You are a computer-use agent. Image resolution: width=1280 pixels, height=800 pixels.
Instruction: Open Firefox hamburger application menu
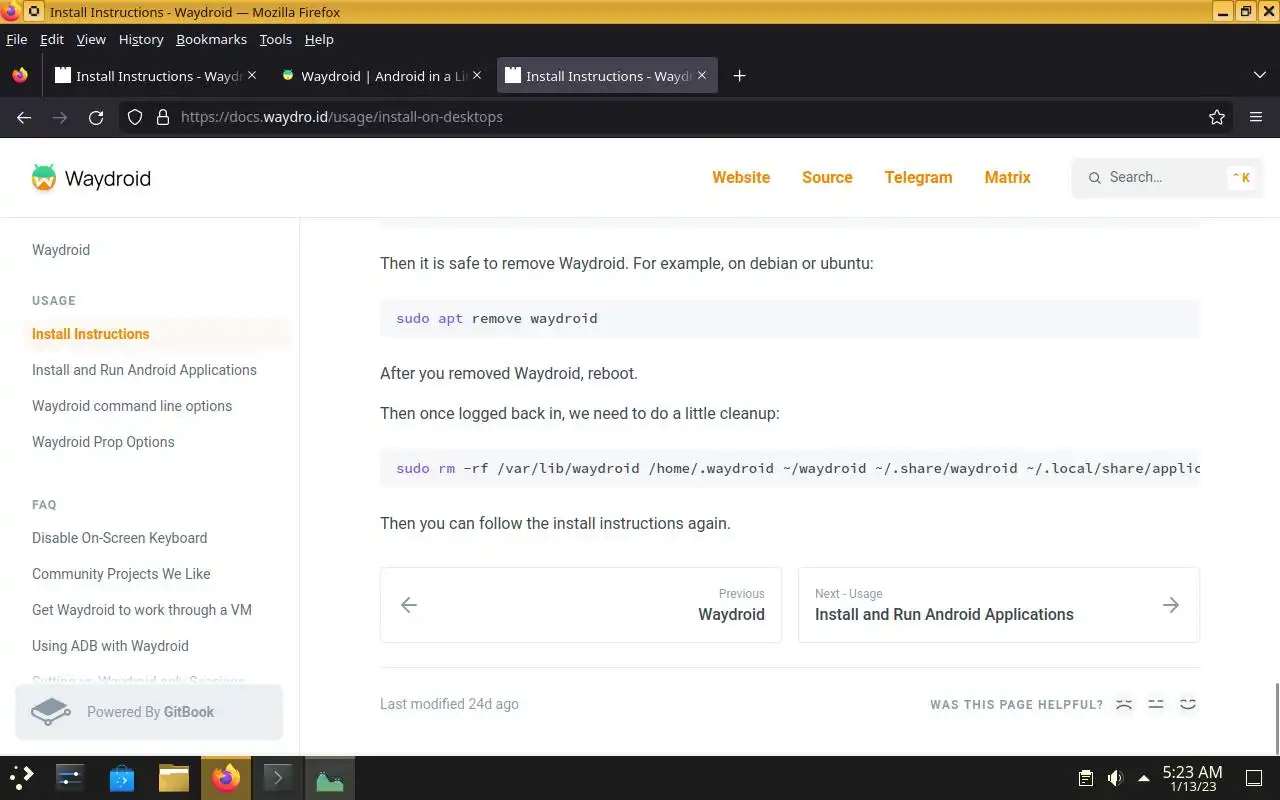(1256, 117)
